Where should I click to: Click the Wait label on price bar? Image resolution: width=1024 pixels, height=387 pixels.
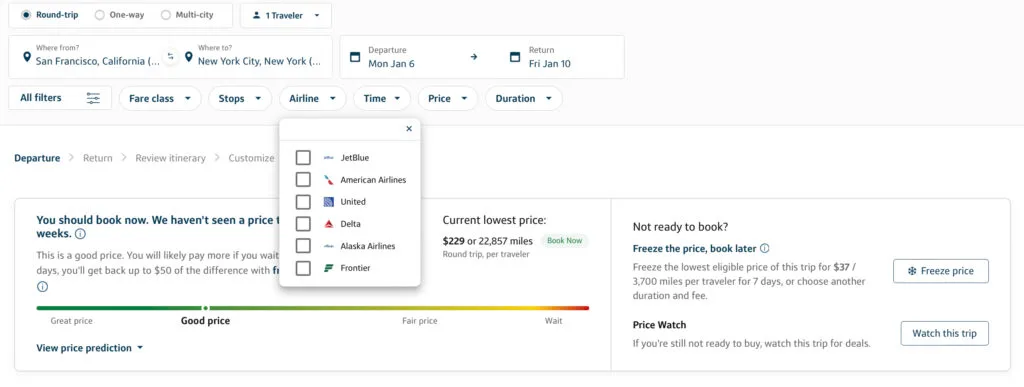(554, 321)
